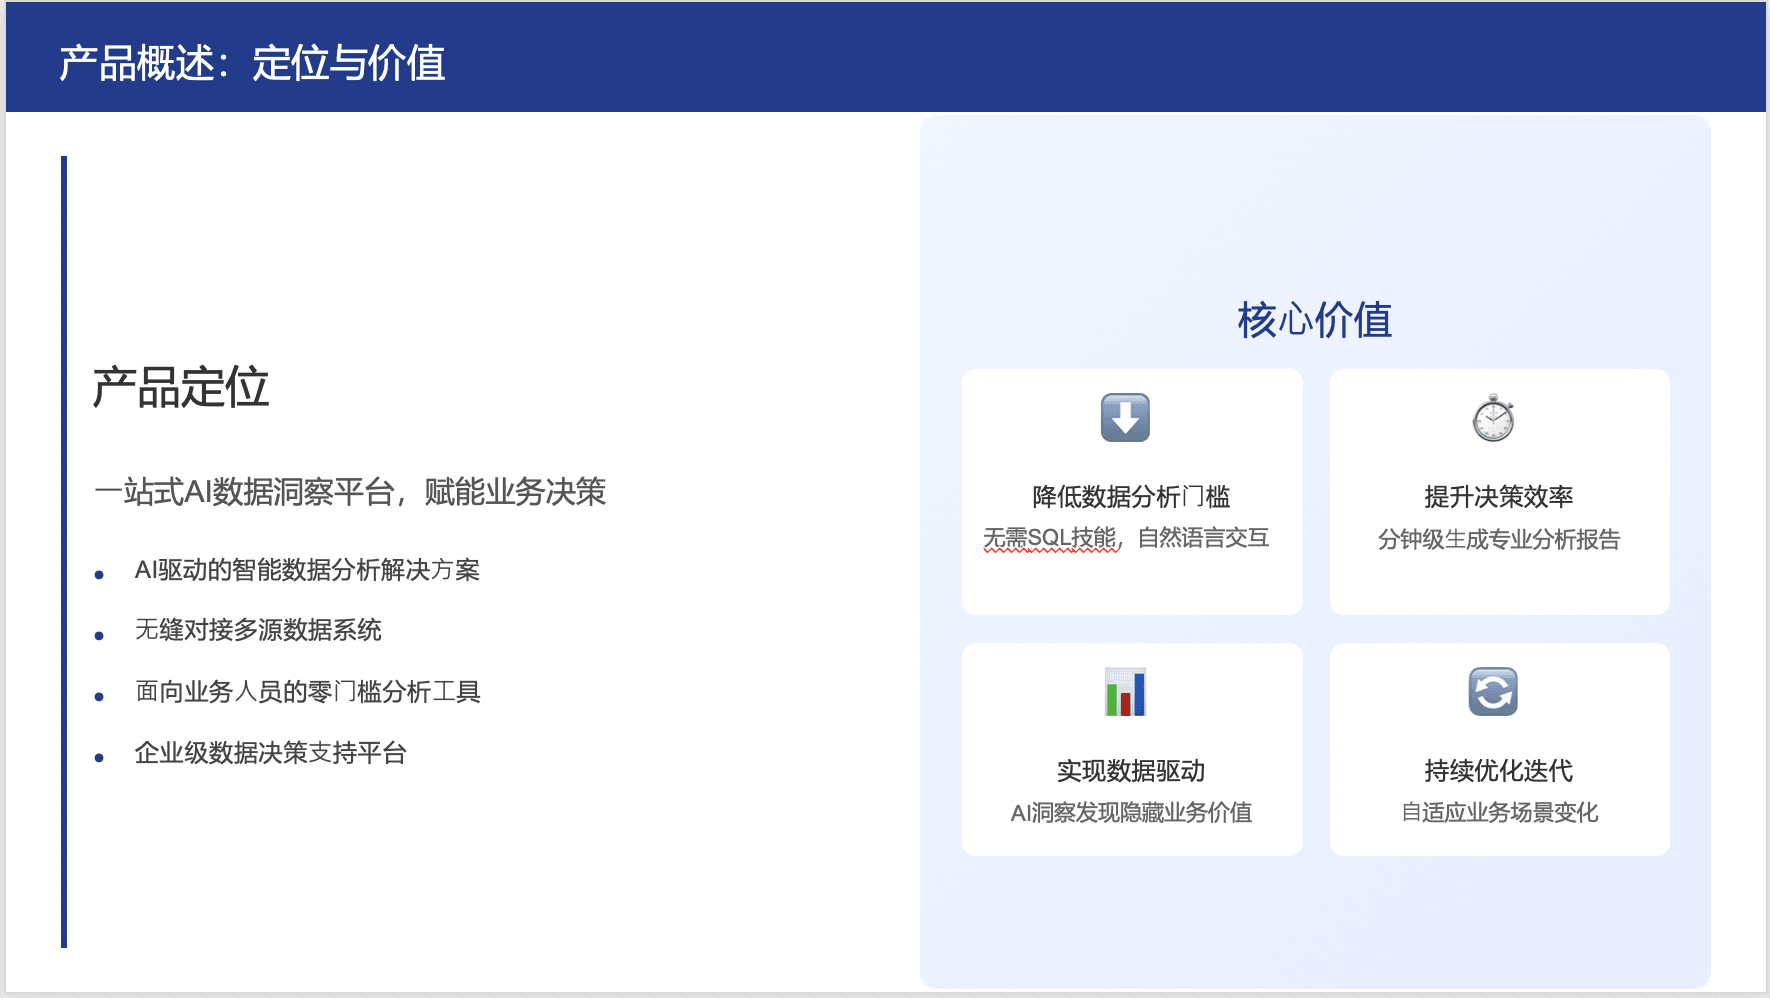
Task: Expand the 核心价值 section heading
Action: click(1315, 320)
